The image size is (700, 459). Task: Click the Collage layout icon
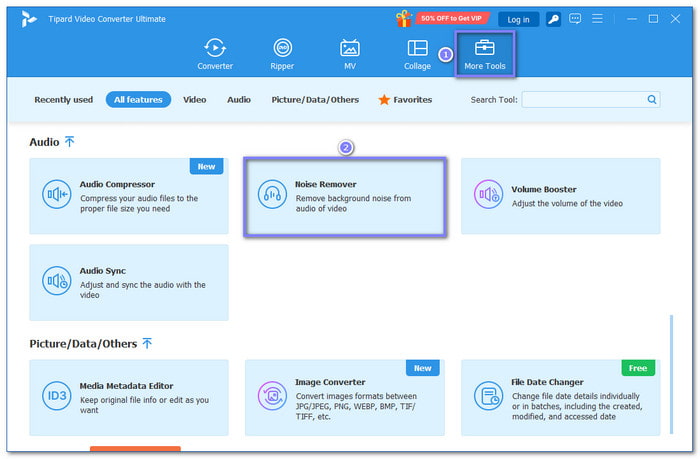417,48
